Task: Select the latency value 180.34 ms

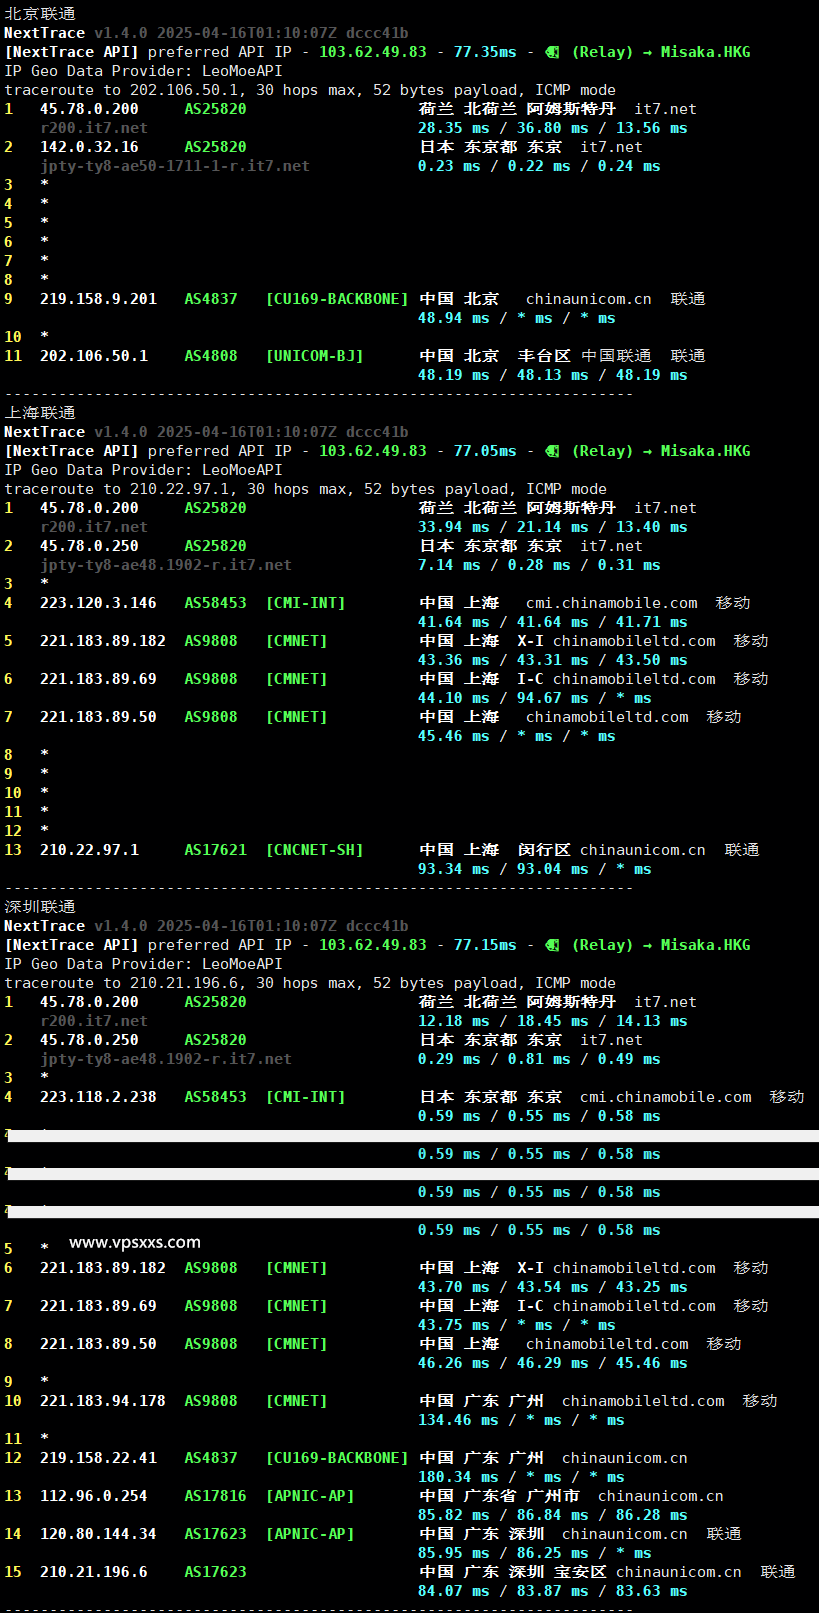Action: pos(458,1477)
